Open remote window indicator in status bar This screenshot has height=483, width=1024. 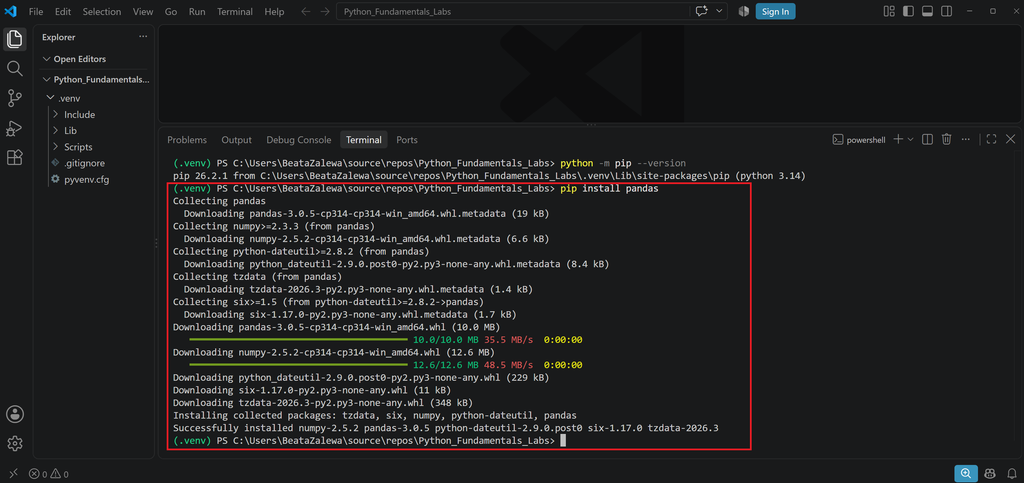click(14, 474)
